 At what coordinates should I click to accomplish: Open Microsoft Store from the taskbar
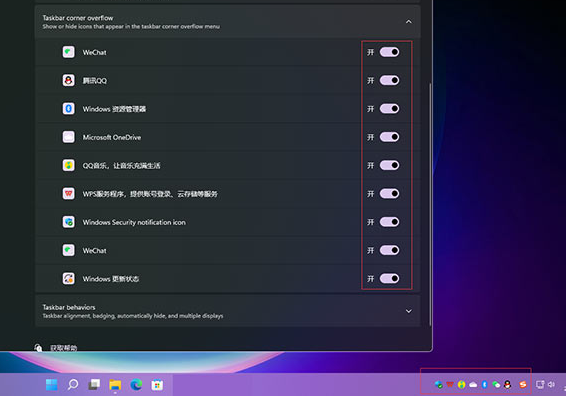157,385
